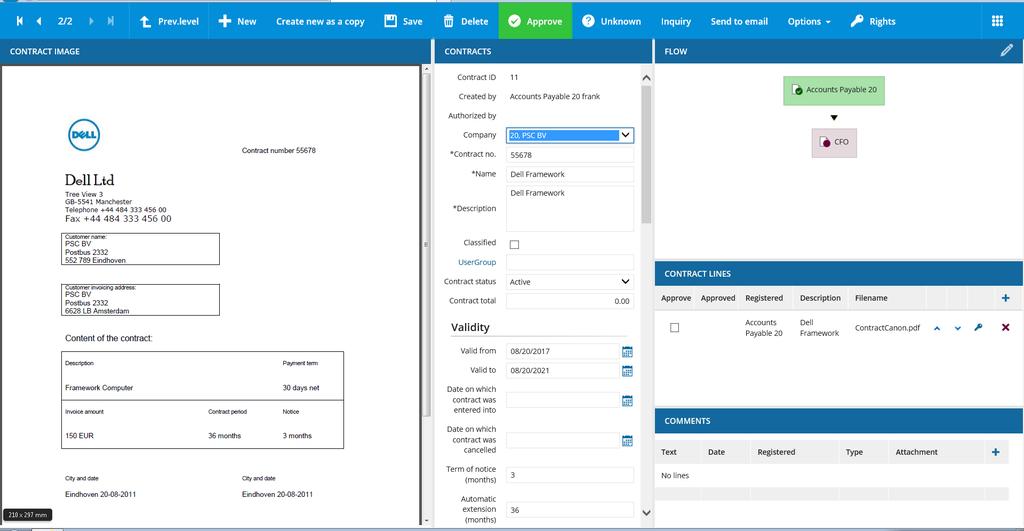The image size is (1024, 531).
Task: Open the UserGroup link
Action: coord(477,262)
